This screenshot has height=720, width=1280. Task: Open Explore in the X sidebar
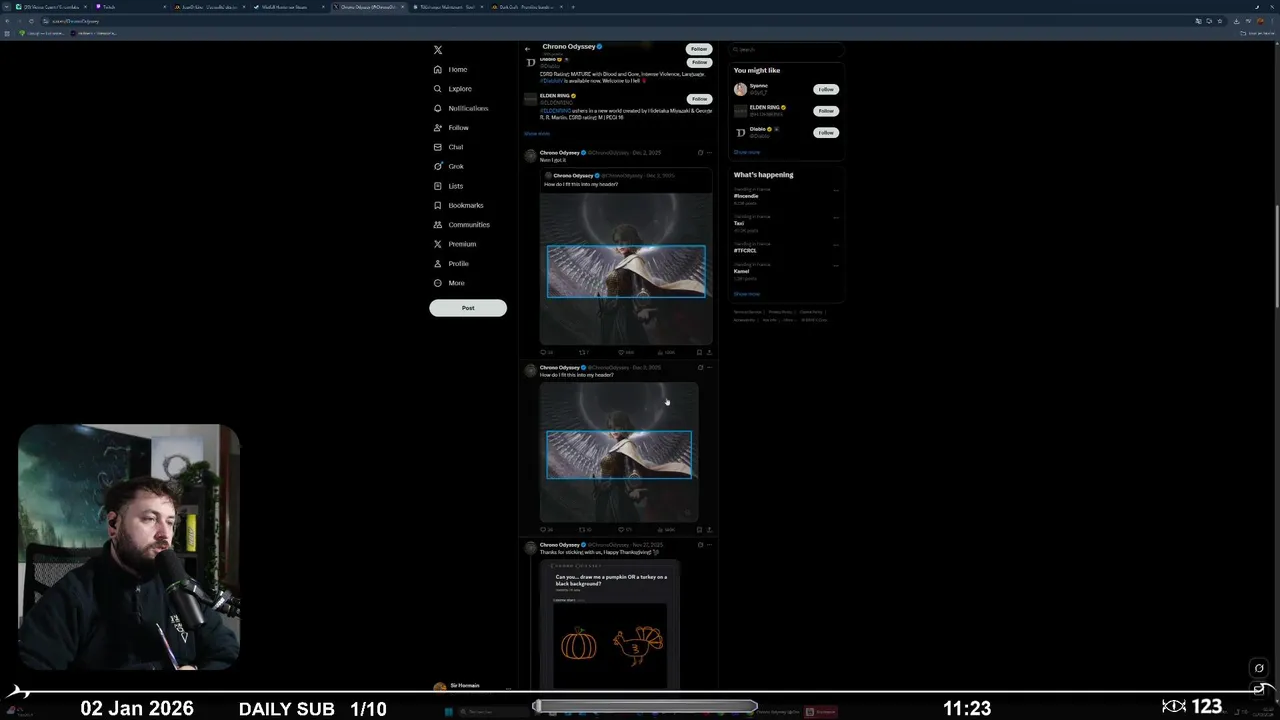pos(452,89)
